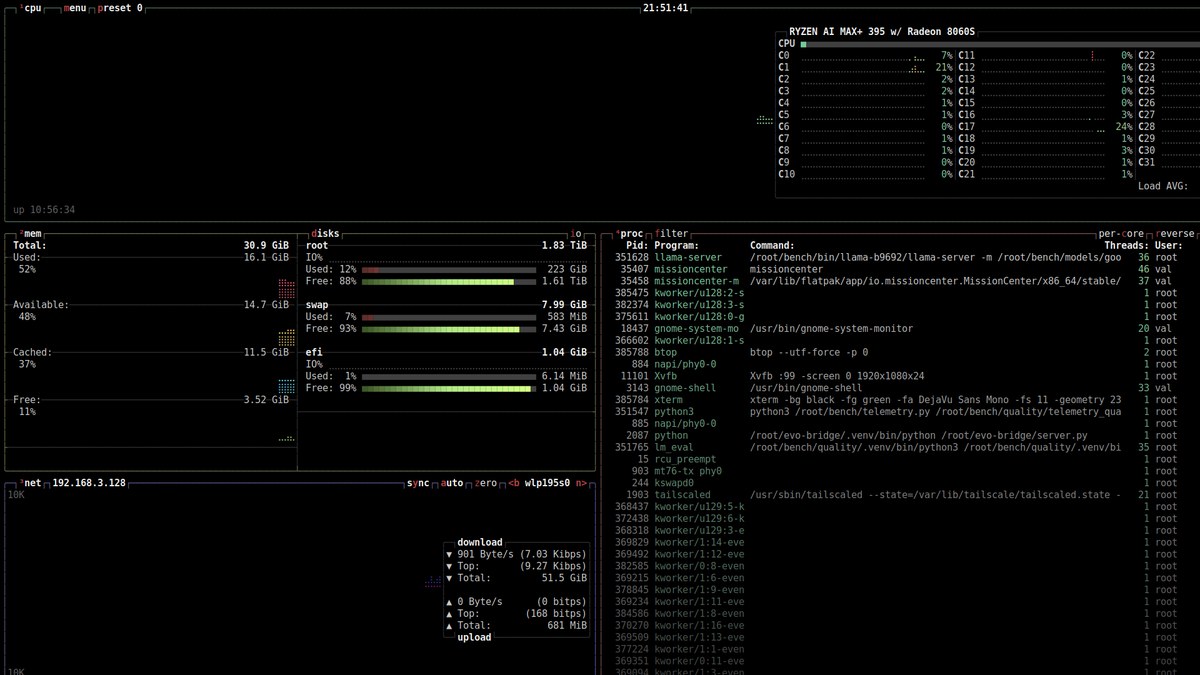
Task: Select next network interface with n>
Action: (x=581, y=483)
